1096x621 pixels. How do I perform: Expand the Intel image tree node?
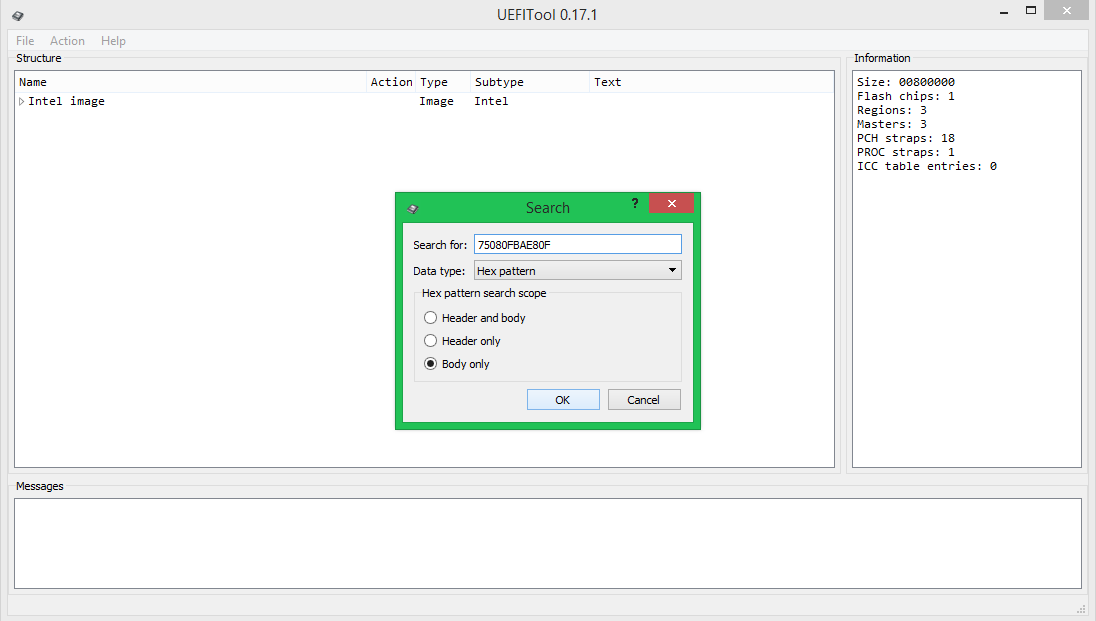[x=22, y=101]
